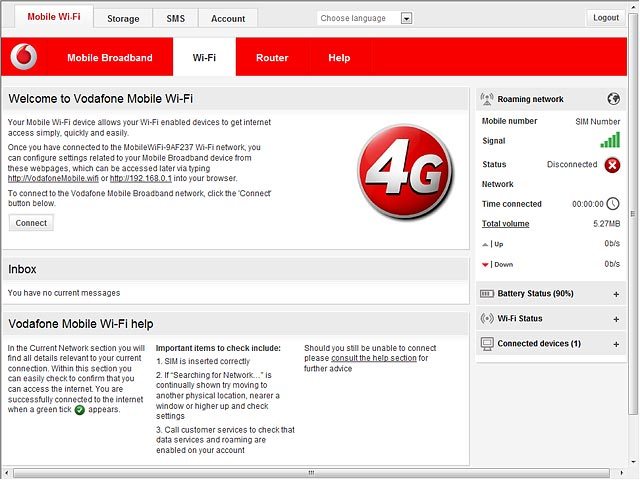This screenshot has width=640, height=480.
Task: Switch to the Mobile Wi-Fi top tab
Action: 54,17
